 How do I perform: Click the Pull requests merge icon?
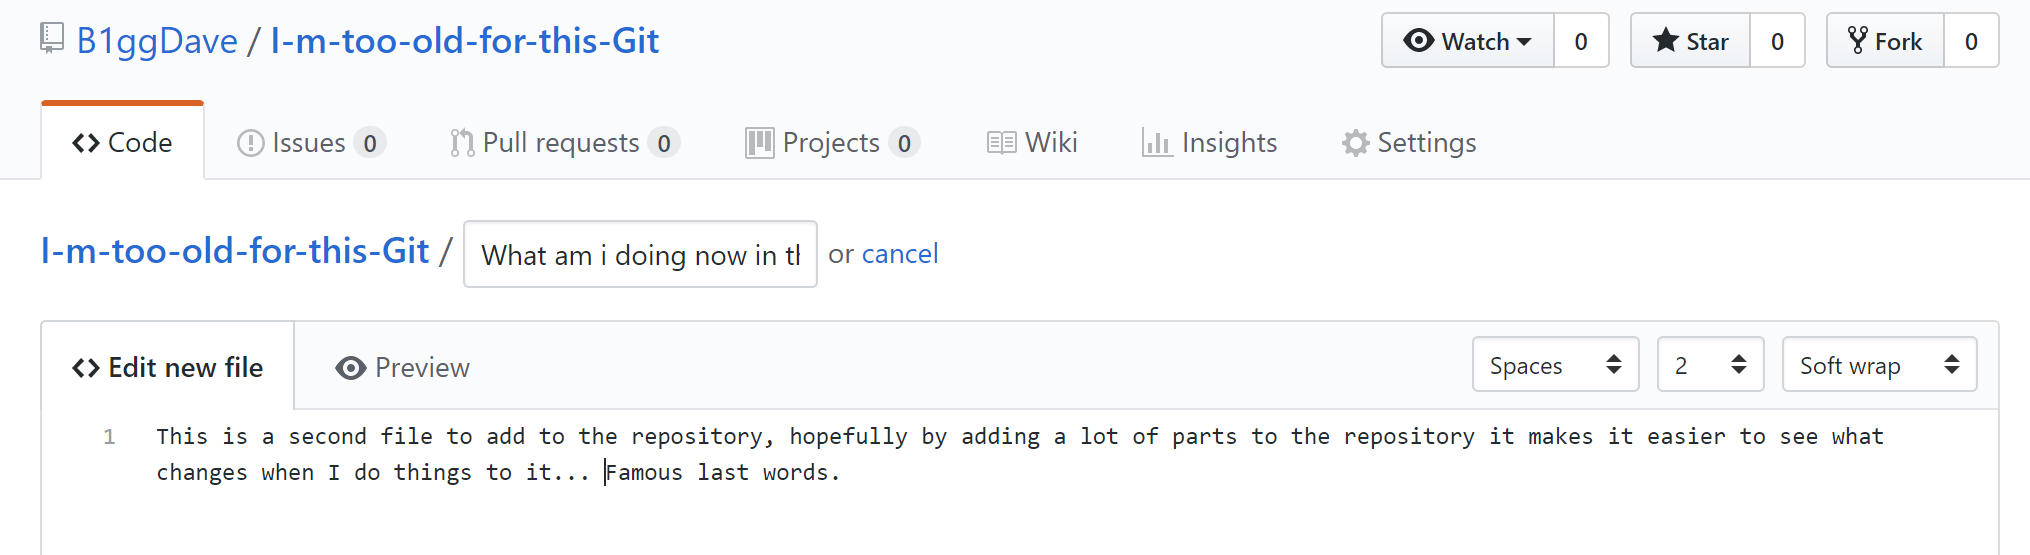coord(461,143)
